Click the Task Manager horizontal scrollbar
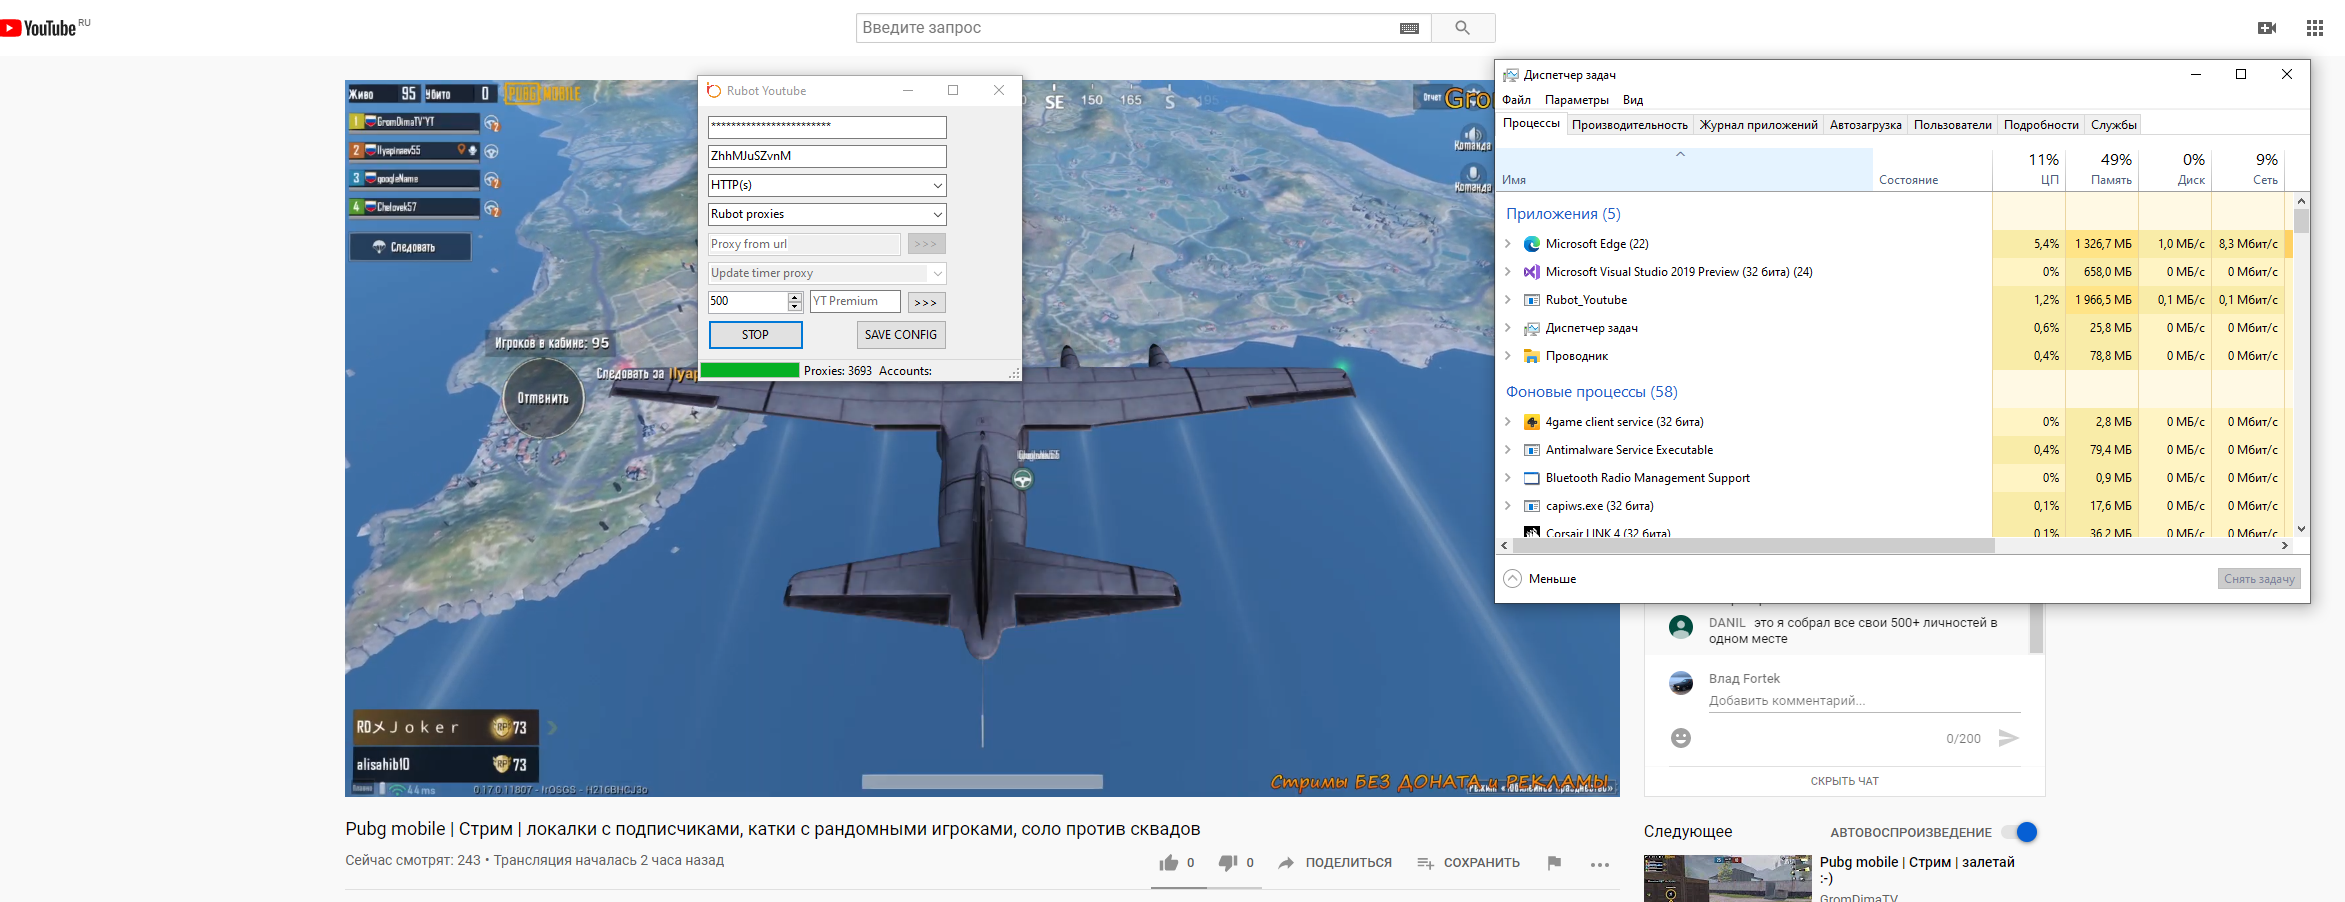 point(1754,545)
